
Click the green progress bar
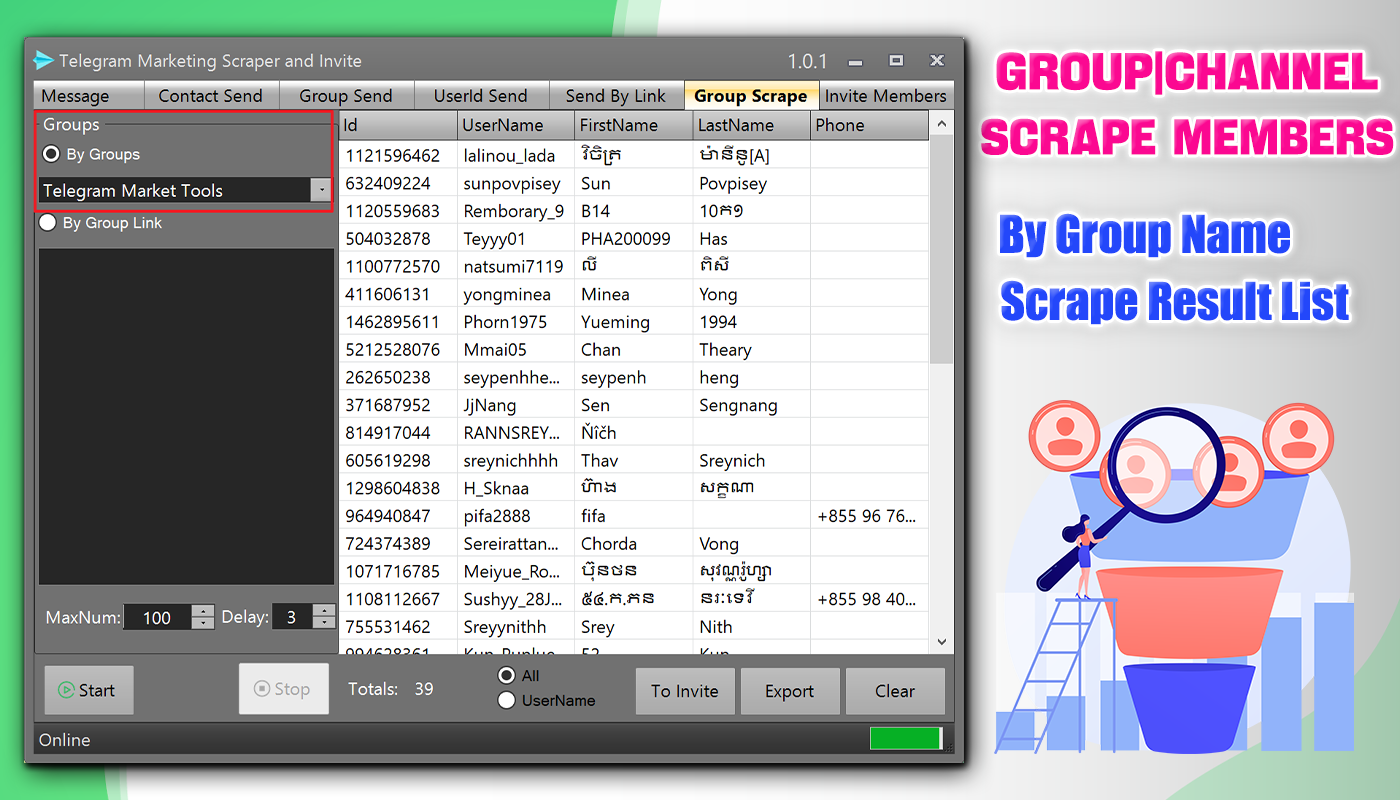pyautogui.click(x=905, y=738)
